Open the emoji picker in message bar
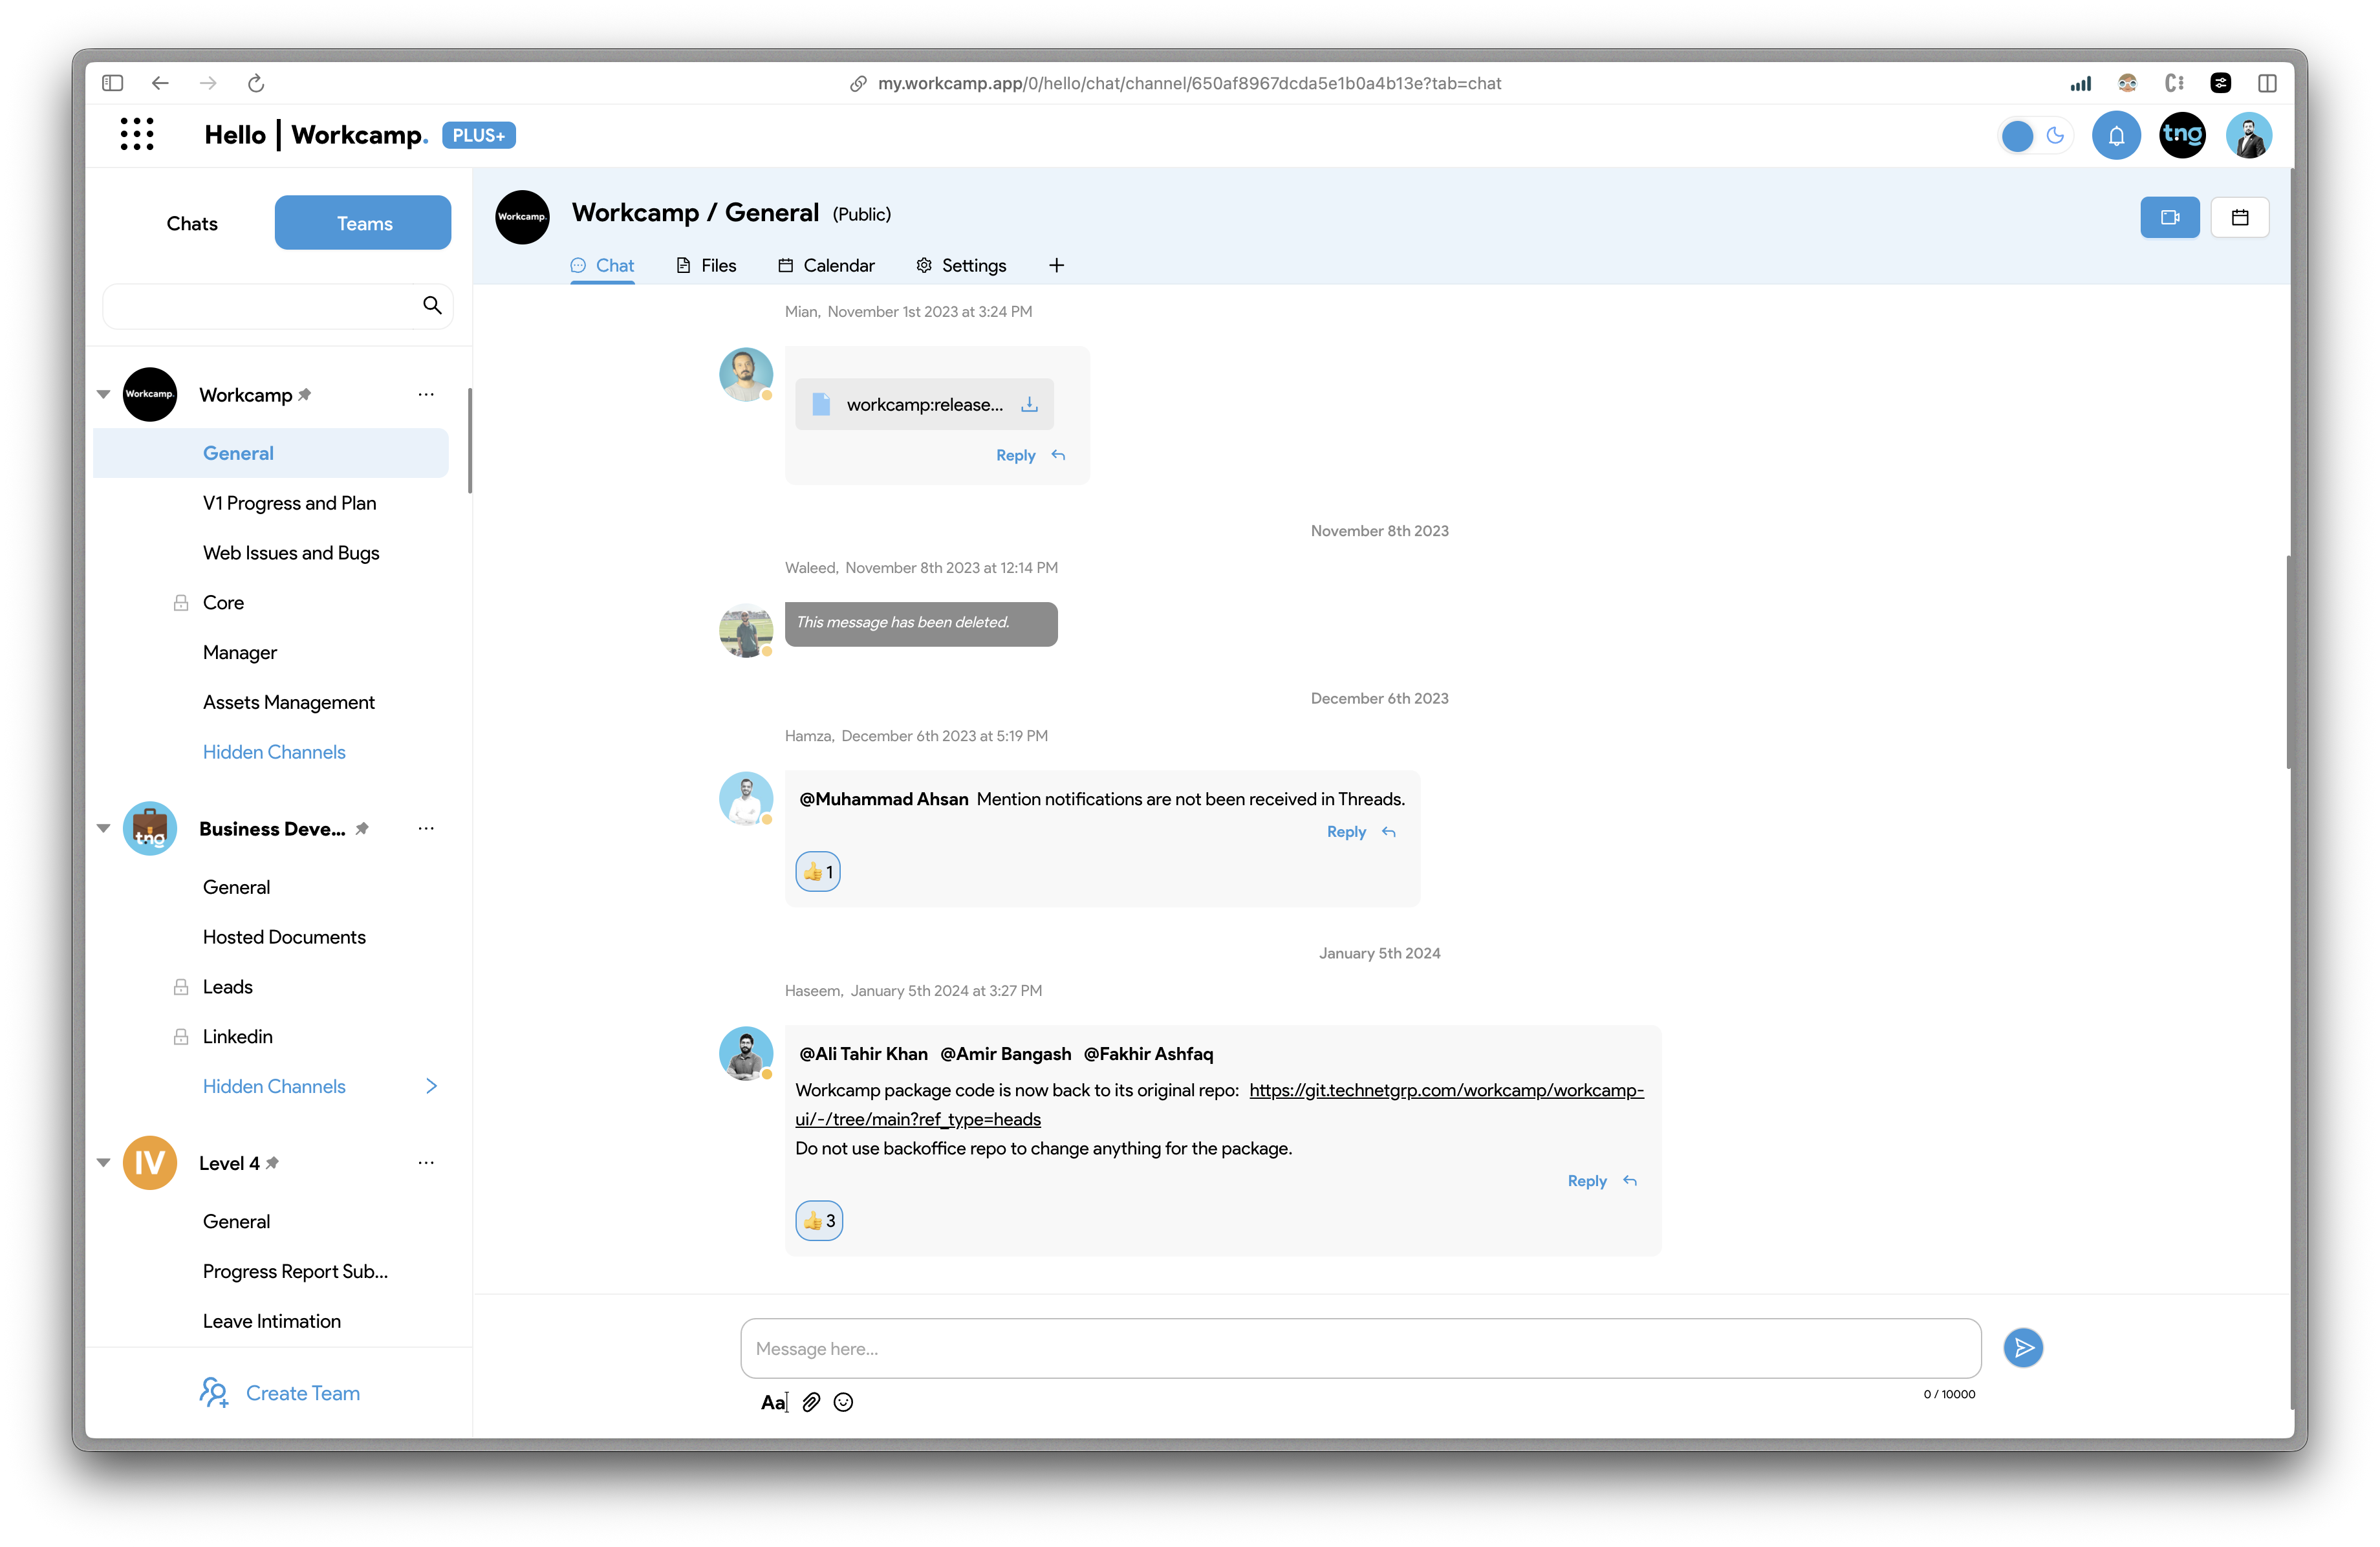Screen dimensions: 2380x1547 pyautogui.click(x=843, y=1402)
